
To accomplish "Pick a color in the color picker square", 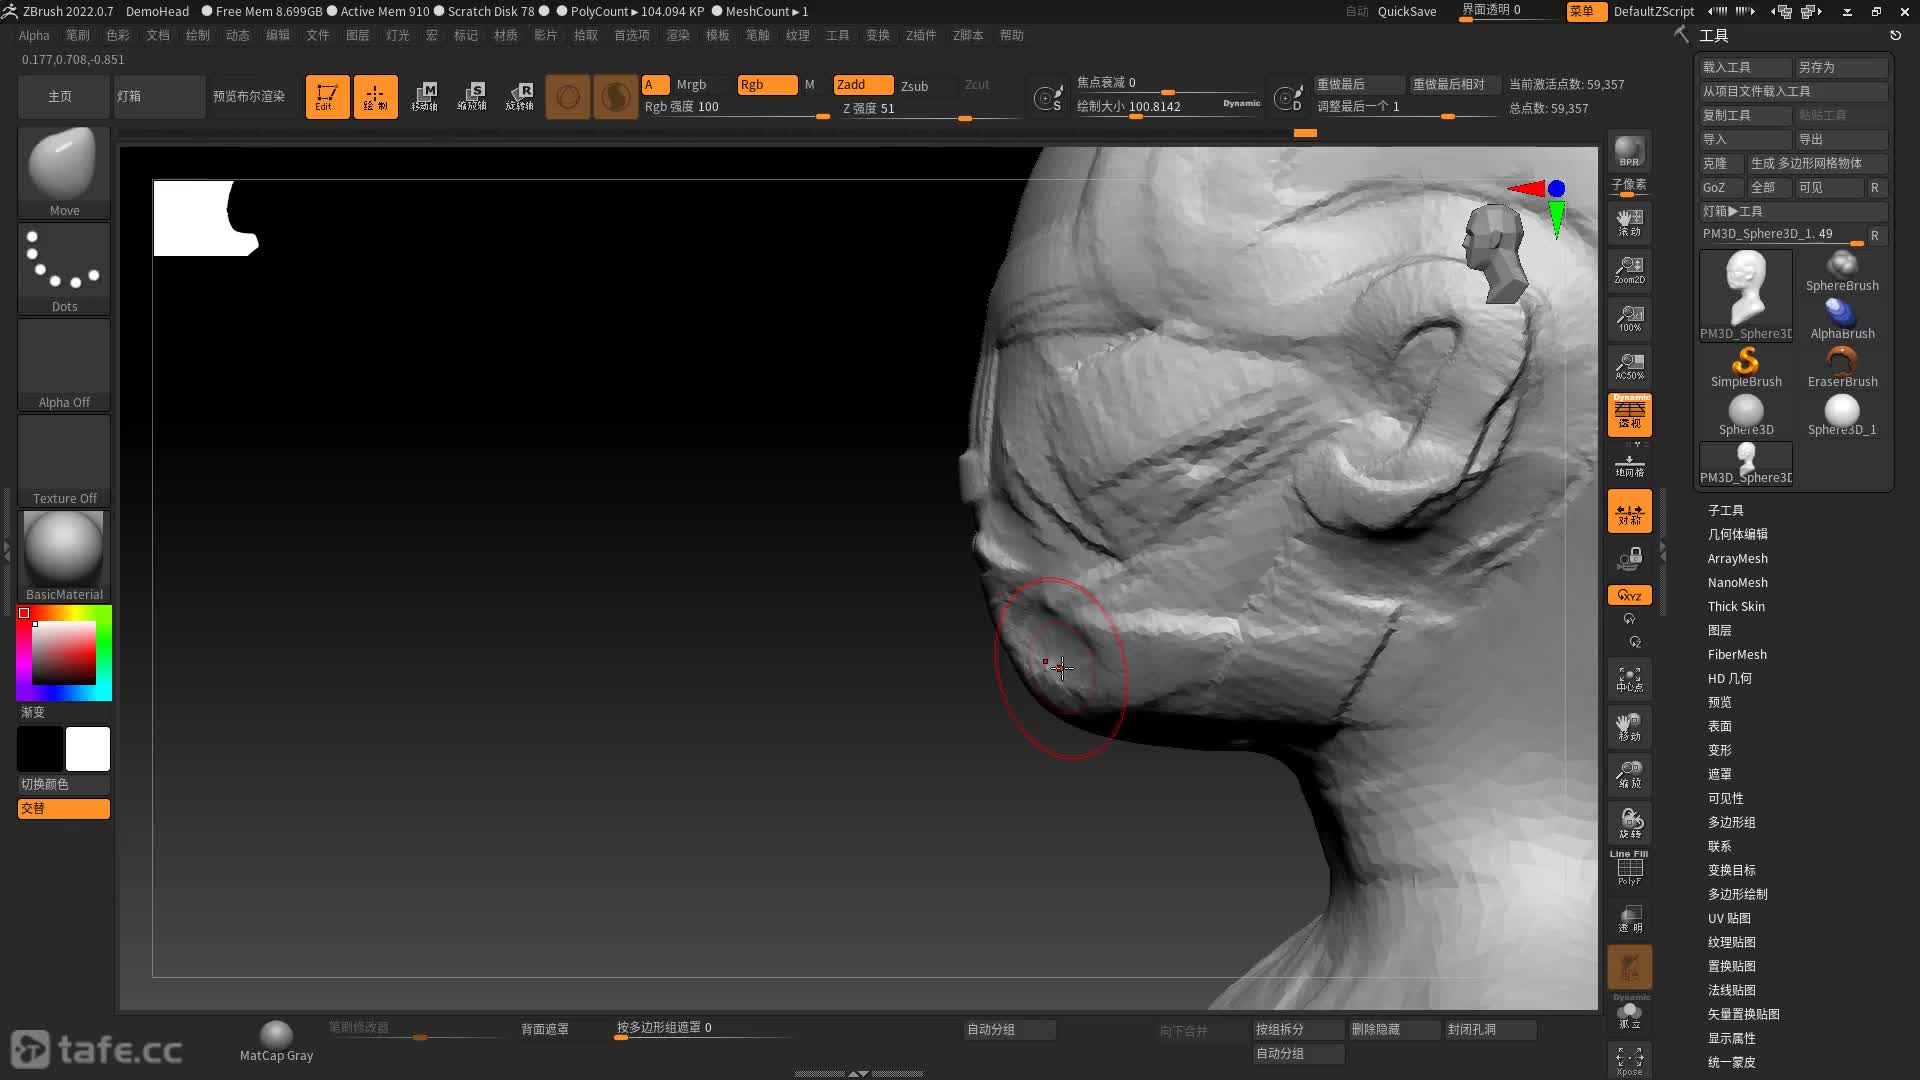I will [64, 653].
